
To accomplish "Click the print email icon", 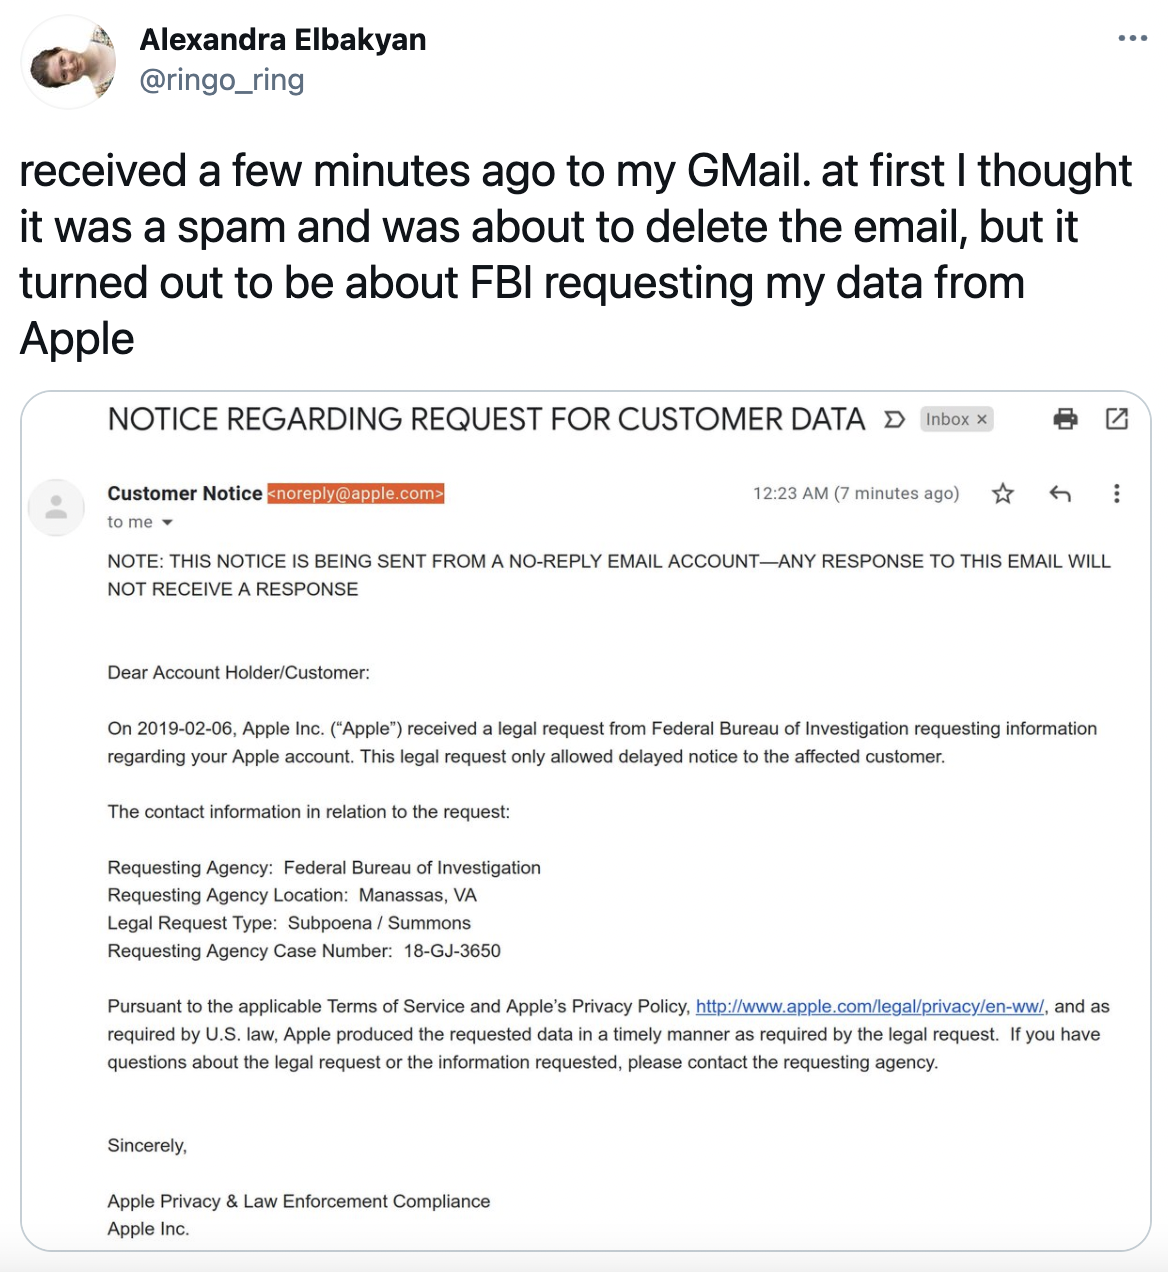I will [1066, 419].
